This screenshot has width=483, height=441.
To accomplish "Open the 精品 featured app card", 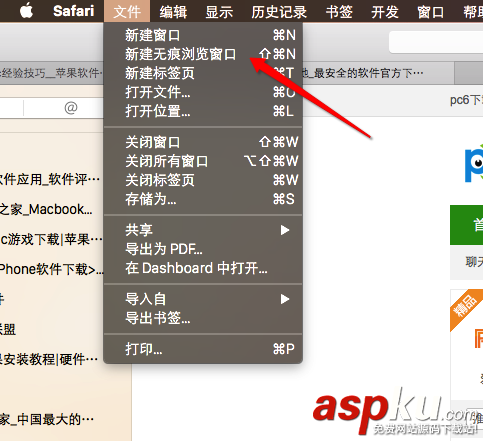I will 467,345.
